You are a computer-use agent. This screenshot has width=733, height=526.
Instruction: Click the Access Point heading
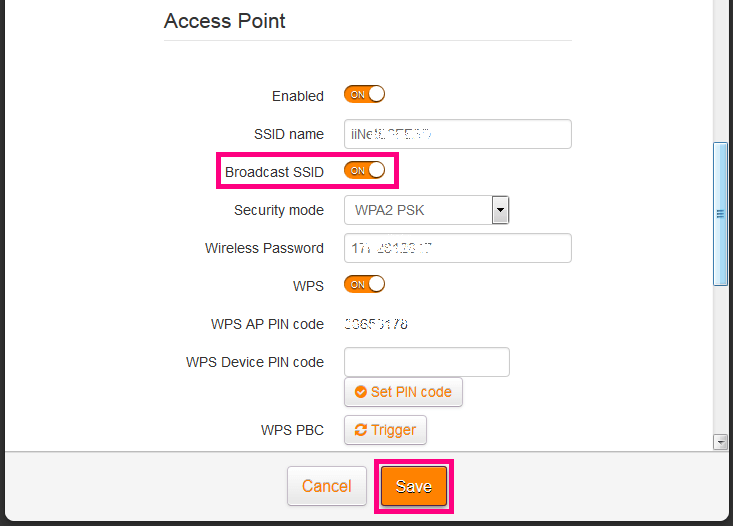click(x=225, y=21)
